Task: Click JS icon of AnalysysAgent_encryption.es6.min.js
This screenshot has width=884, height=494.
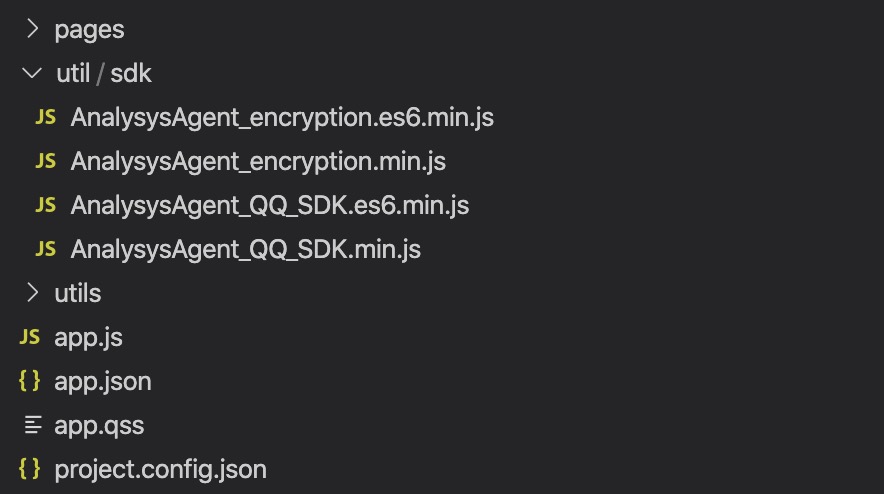Action: pos(46,117)
